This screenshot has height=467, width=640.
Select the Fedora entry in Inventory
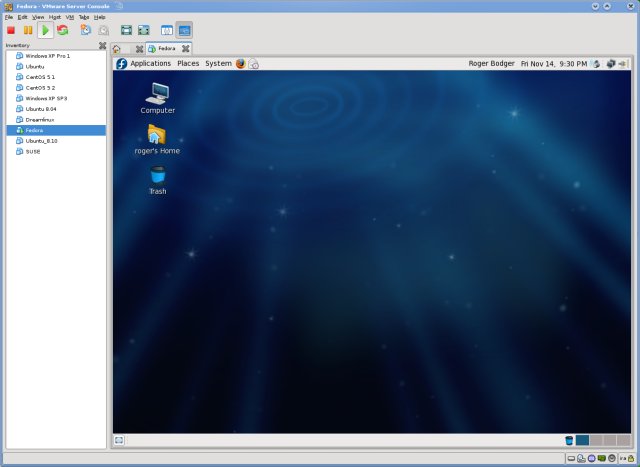(x=56, y=130)
